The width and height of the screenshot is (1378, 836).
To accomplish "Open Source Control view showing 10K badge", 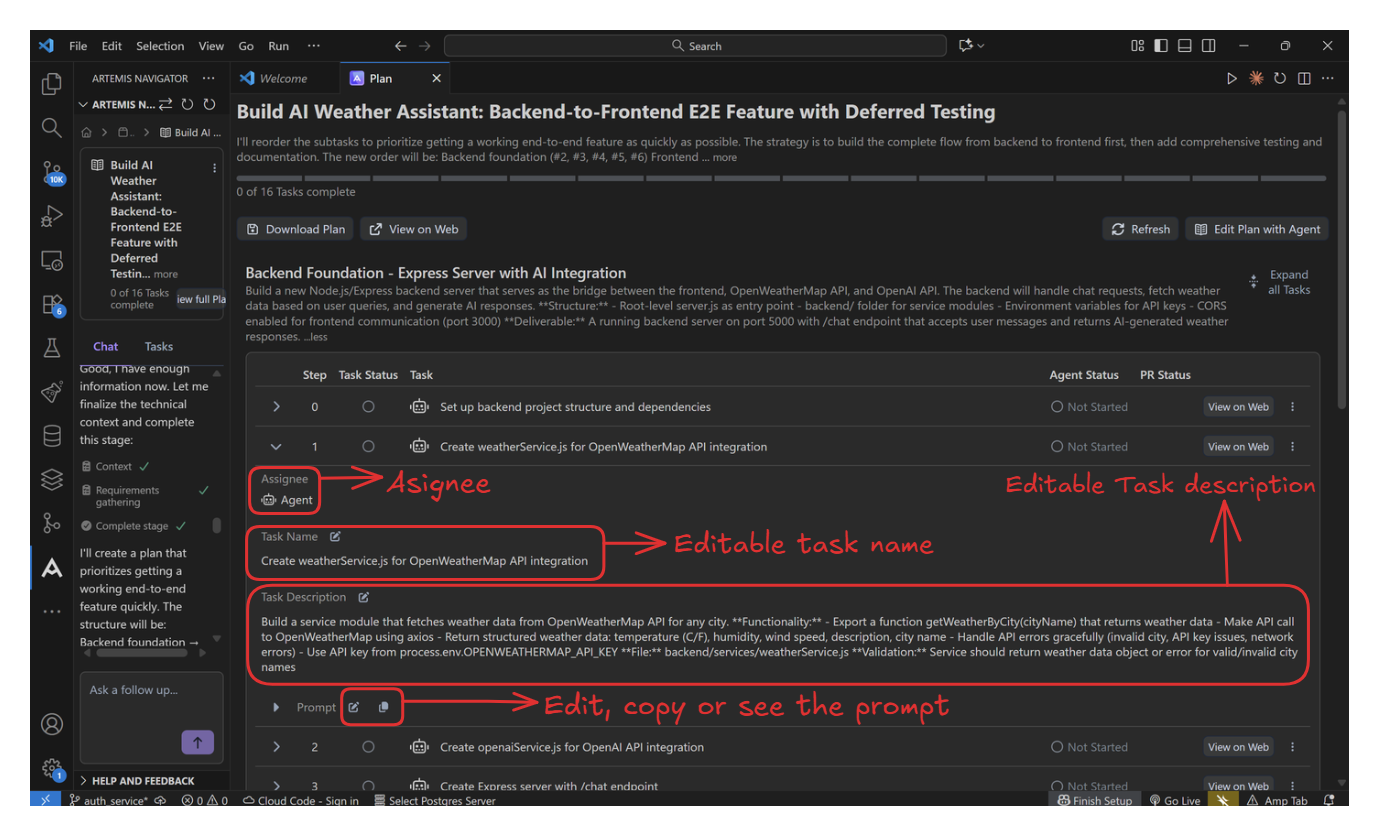I will click(51, 172).
